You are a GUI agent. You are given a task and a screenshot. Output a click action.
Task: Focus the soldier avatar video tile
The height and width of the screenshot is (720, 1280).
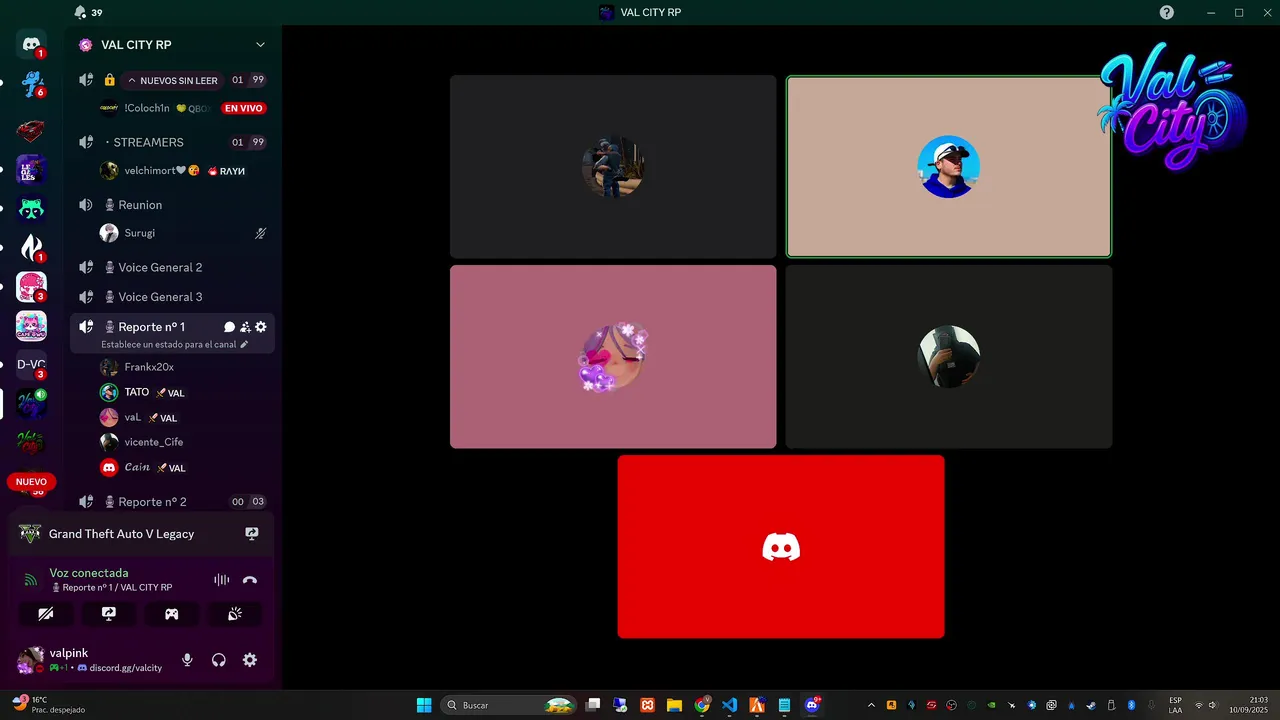[613, 167]
